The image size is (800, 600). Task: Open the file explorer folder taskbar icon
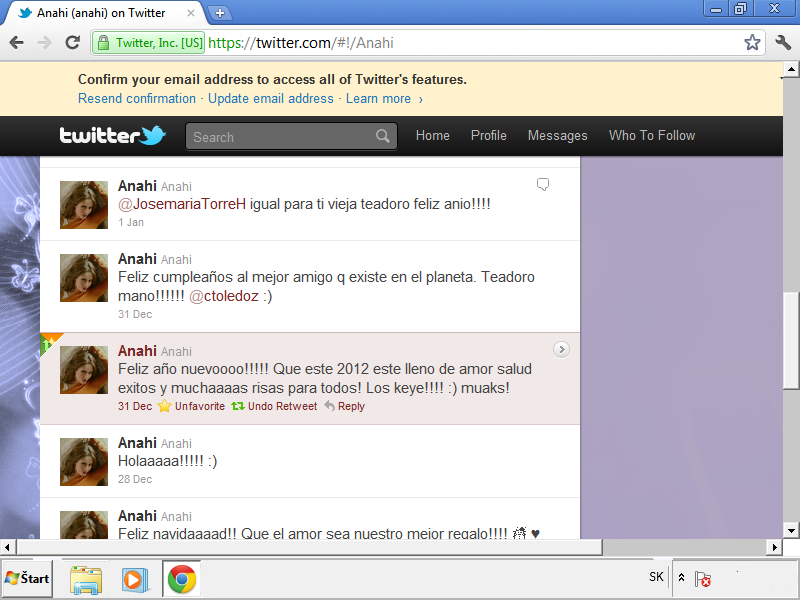[86, 580]
